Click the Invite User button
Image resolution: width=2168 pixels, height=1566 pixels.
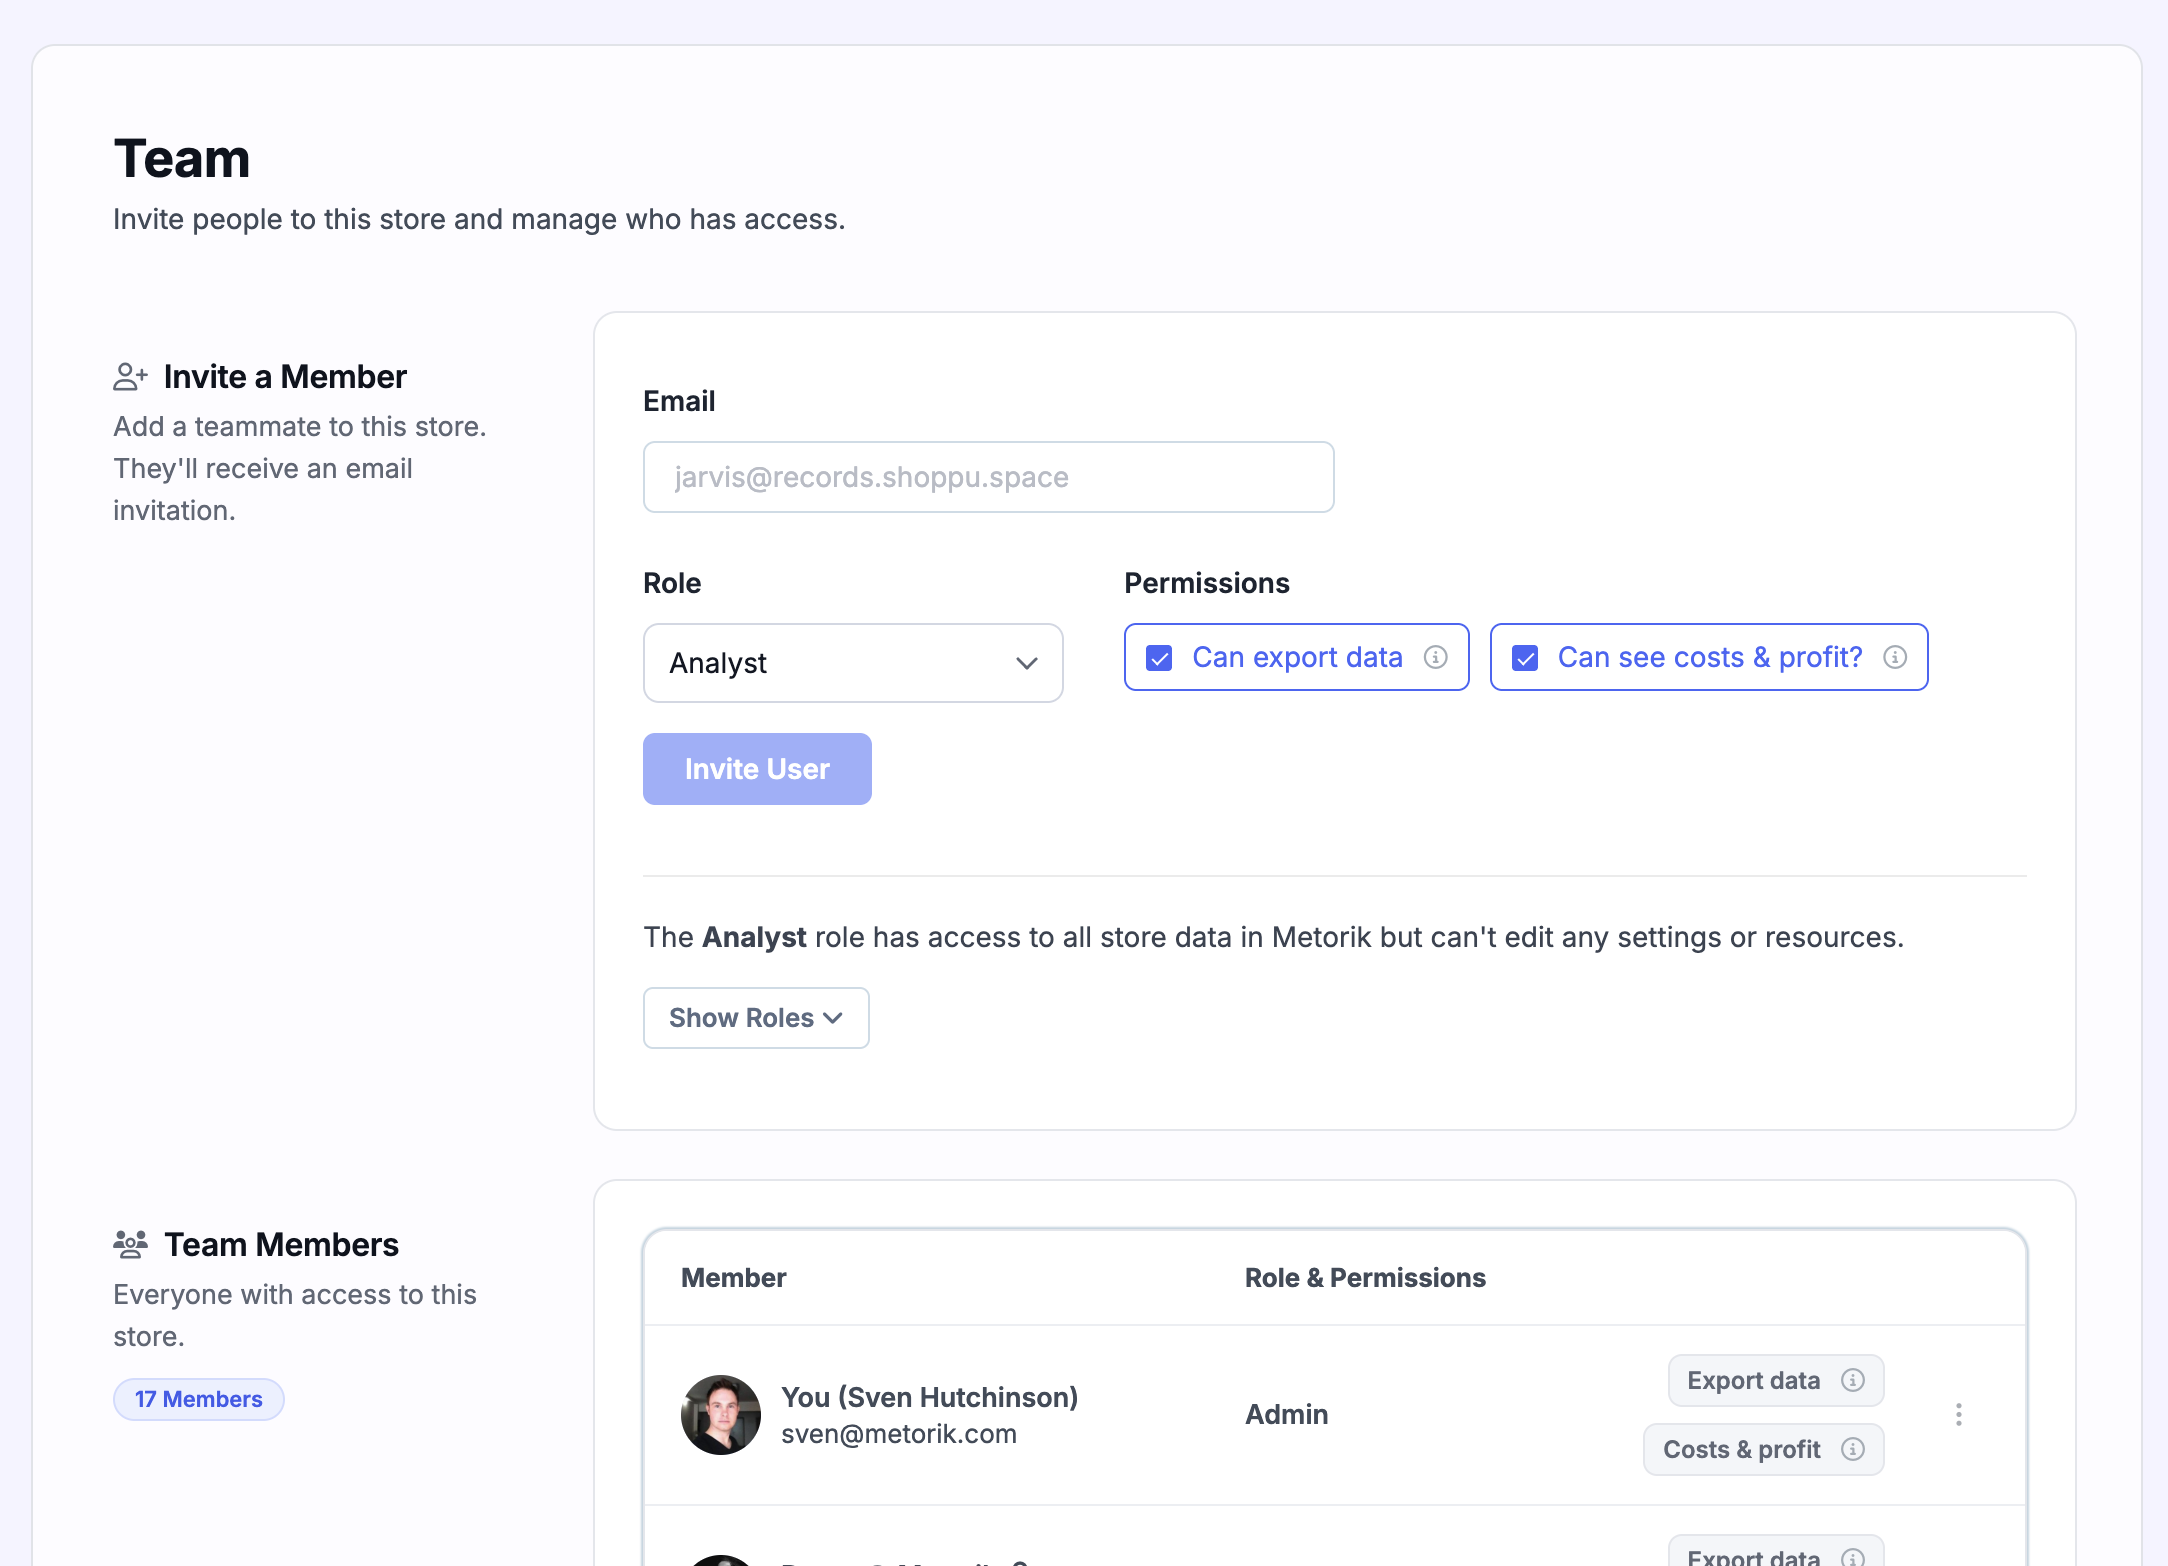[x=757, y=769]
